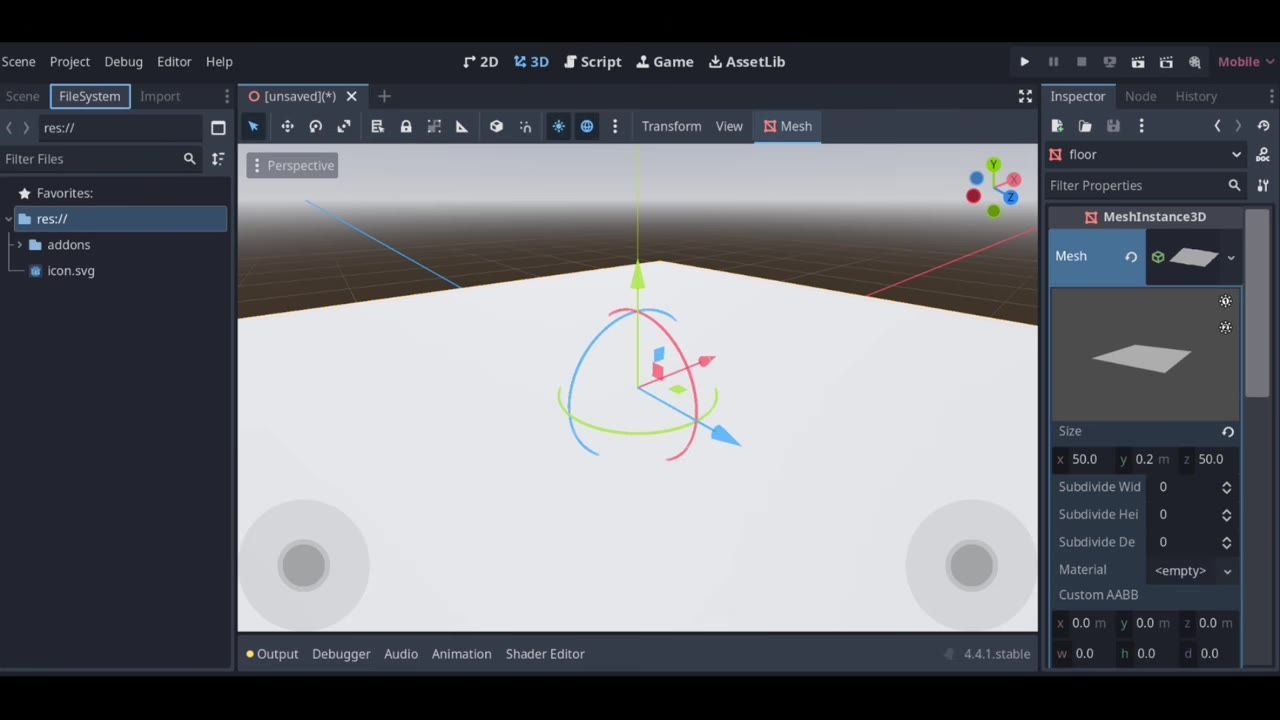1280x720 pixels.
Task: Switch to the Script workspace
Action: pos(593,62)
